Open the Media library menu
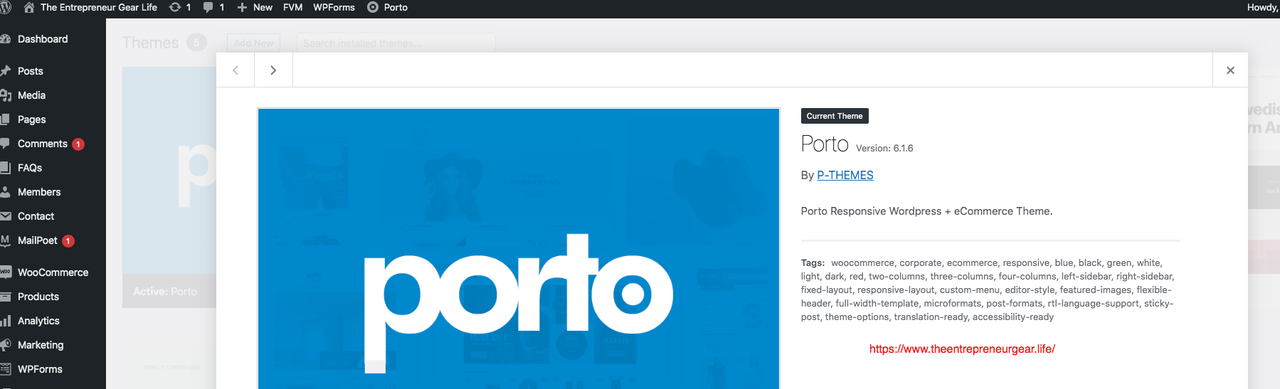The height and width of the screenshot is (389, 1280). click(31, 95)
